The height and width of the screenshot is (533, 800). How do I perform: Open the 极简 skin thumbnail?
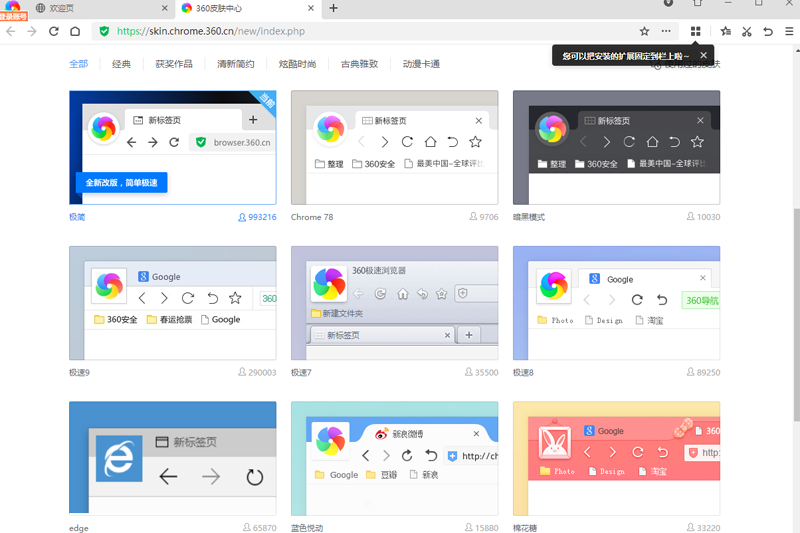pyautogui.click(x=173, y=147)
